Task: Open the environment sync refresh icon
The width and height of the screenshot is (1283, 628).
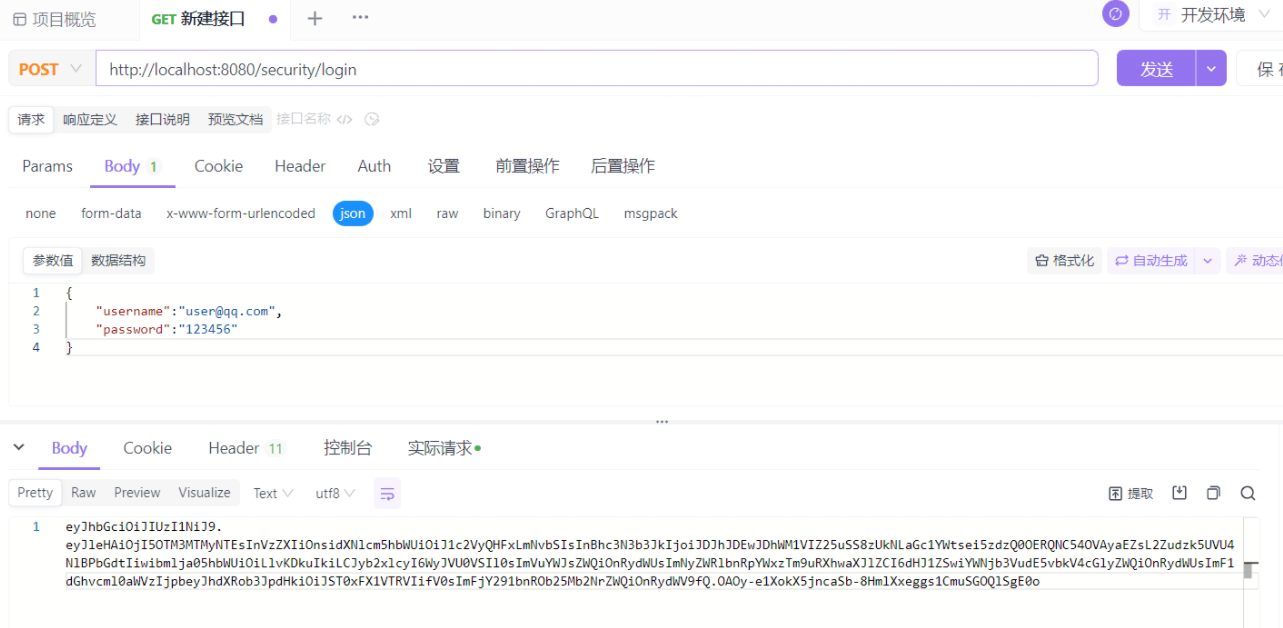Action: point(1115,14)
